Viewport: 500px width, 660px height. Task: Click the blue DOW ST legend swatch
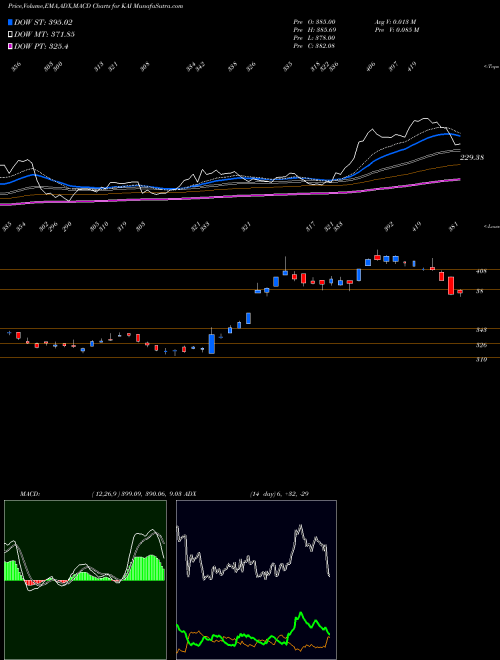[10, 22]
